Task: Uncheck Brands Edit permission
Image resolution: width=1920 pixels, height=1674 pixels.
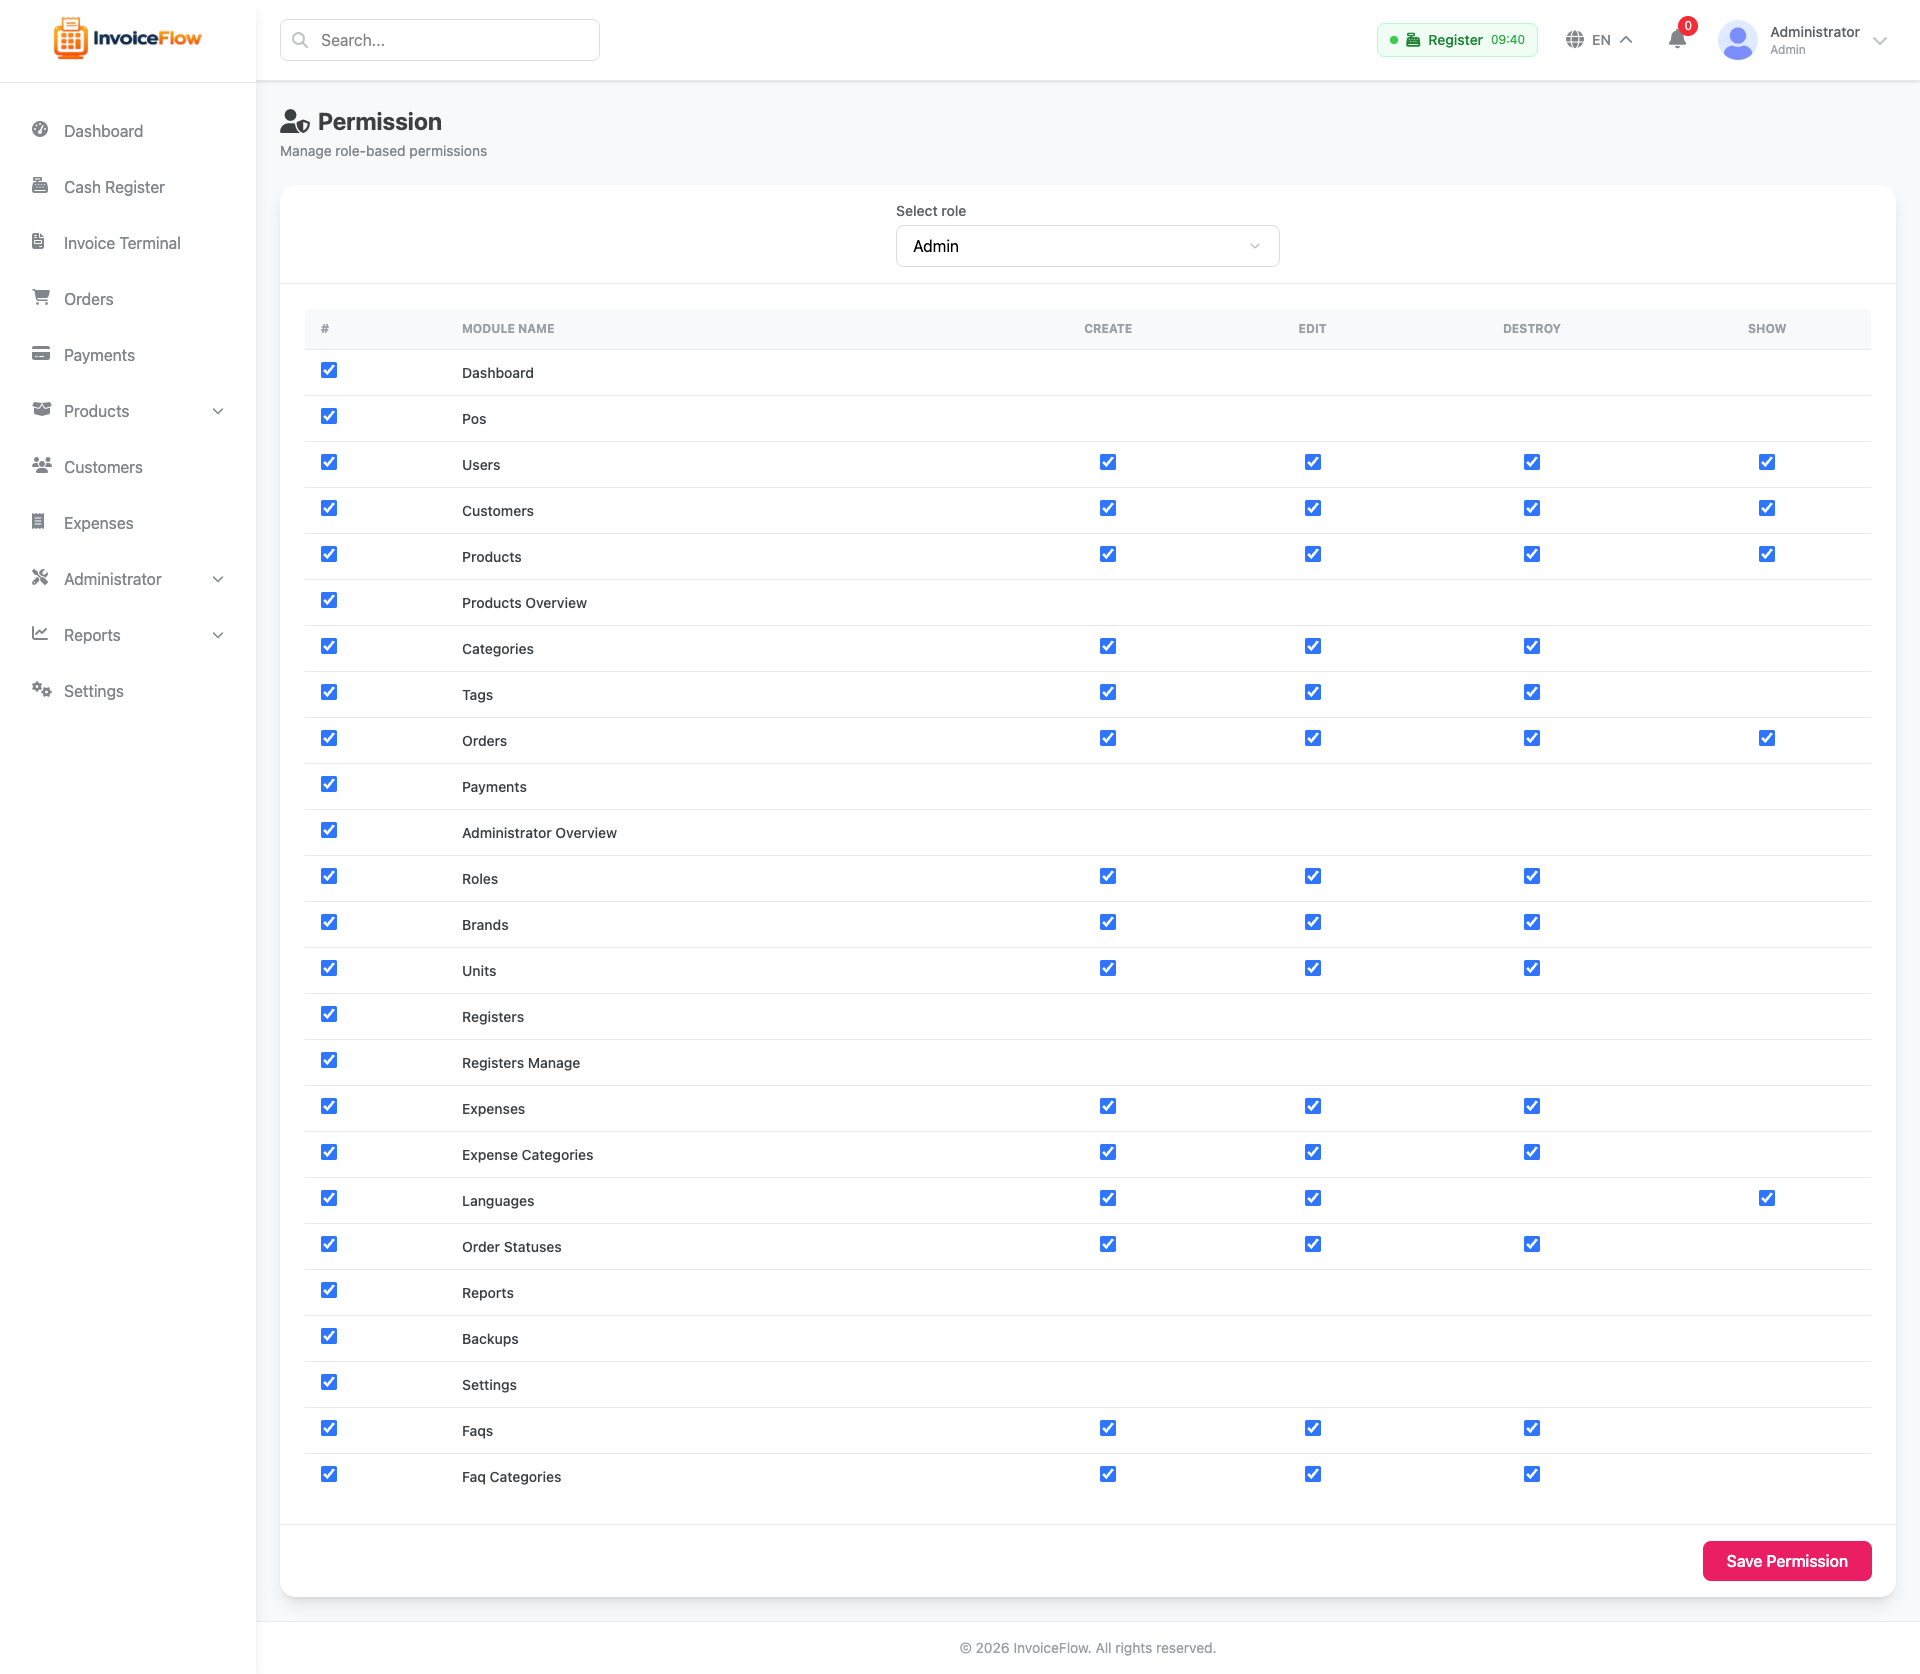Action: 1313,922
